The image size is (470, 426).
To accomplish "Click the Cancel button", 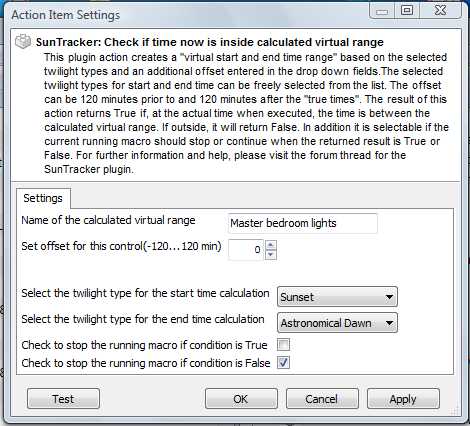I will [x=322, y=399].
